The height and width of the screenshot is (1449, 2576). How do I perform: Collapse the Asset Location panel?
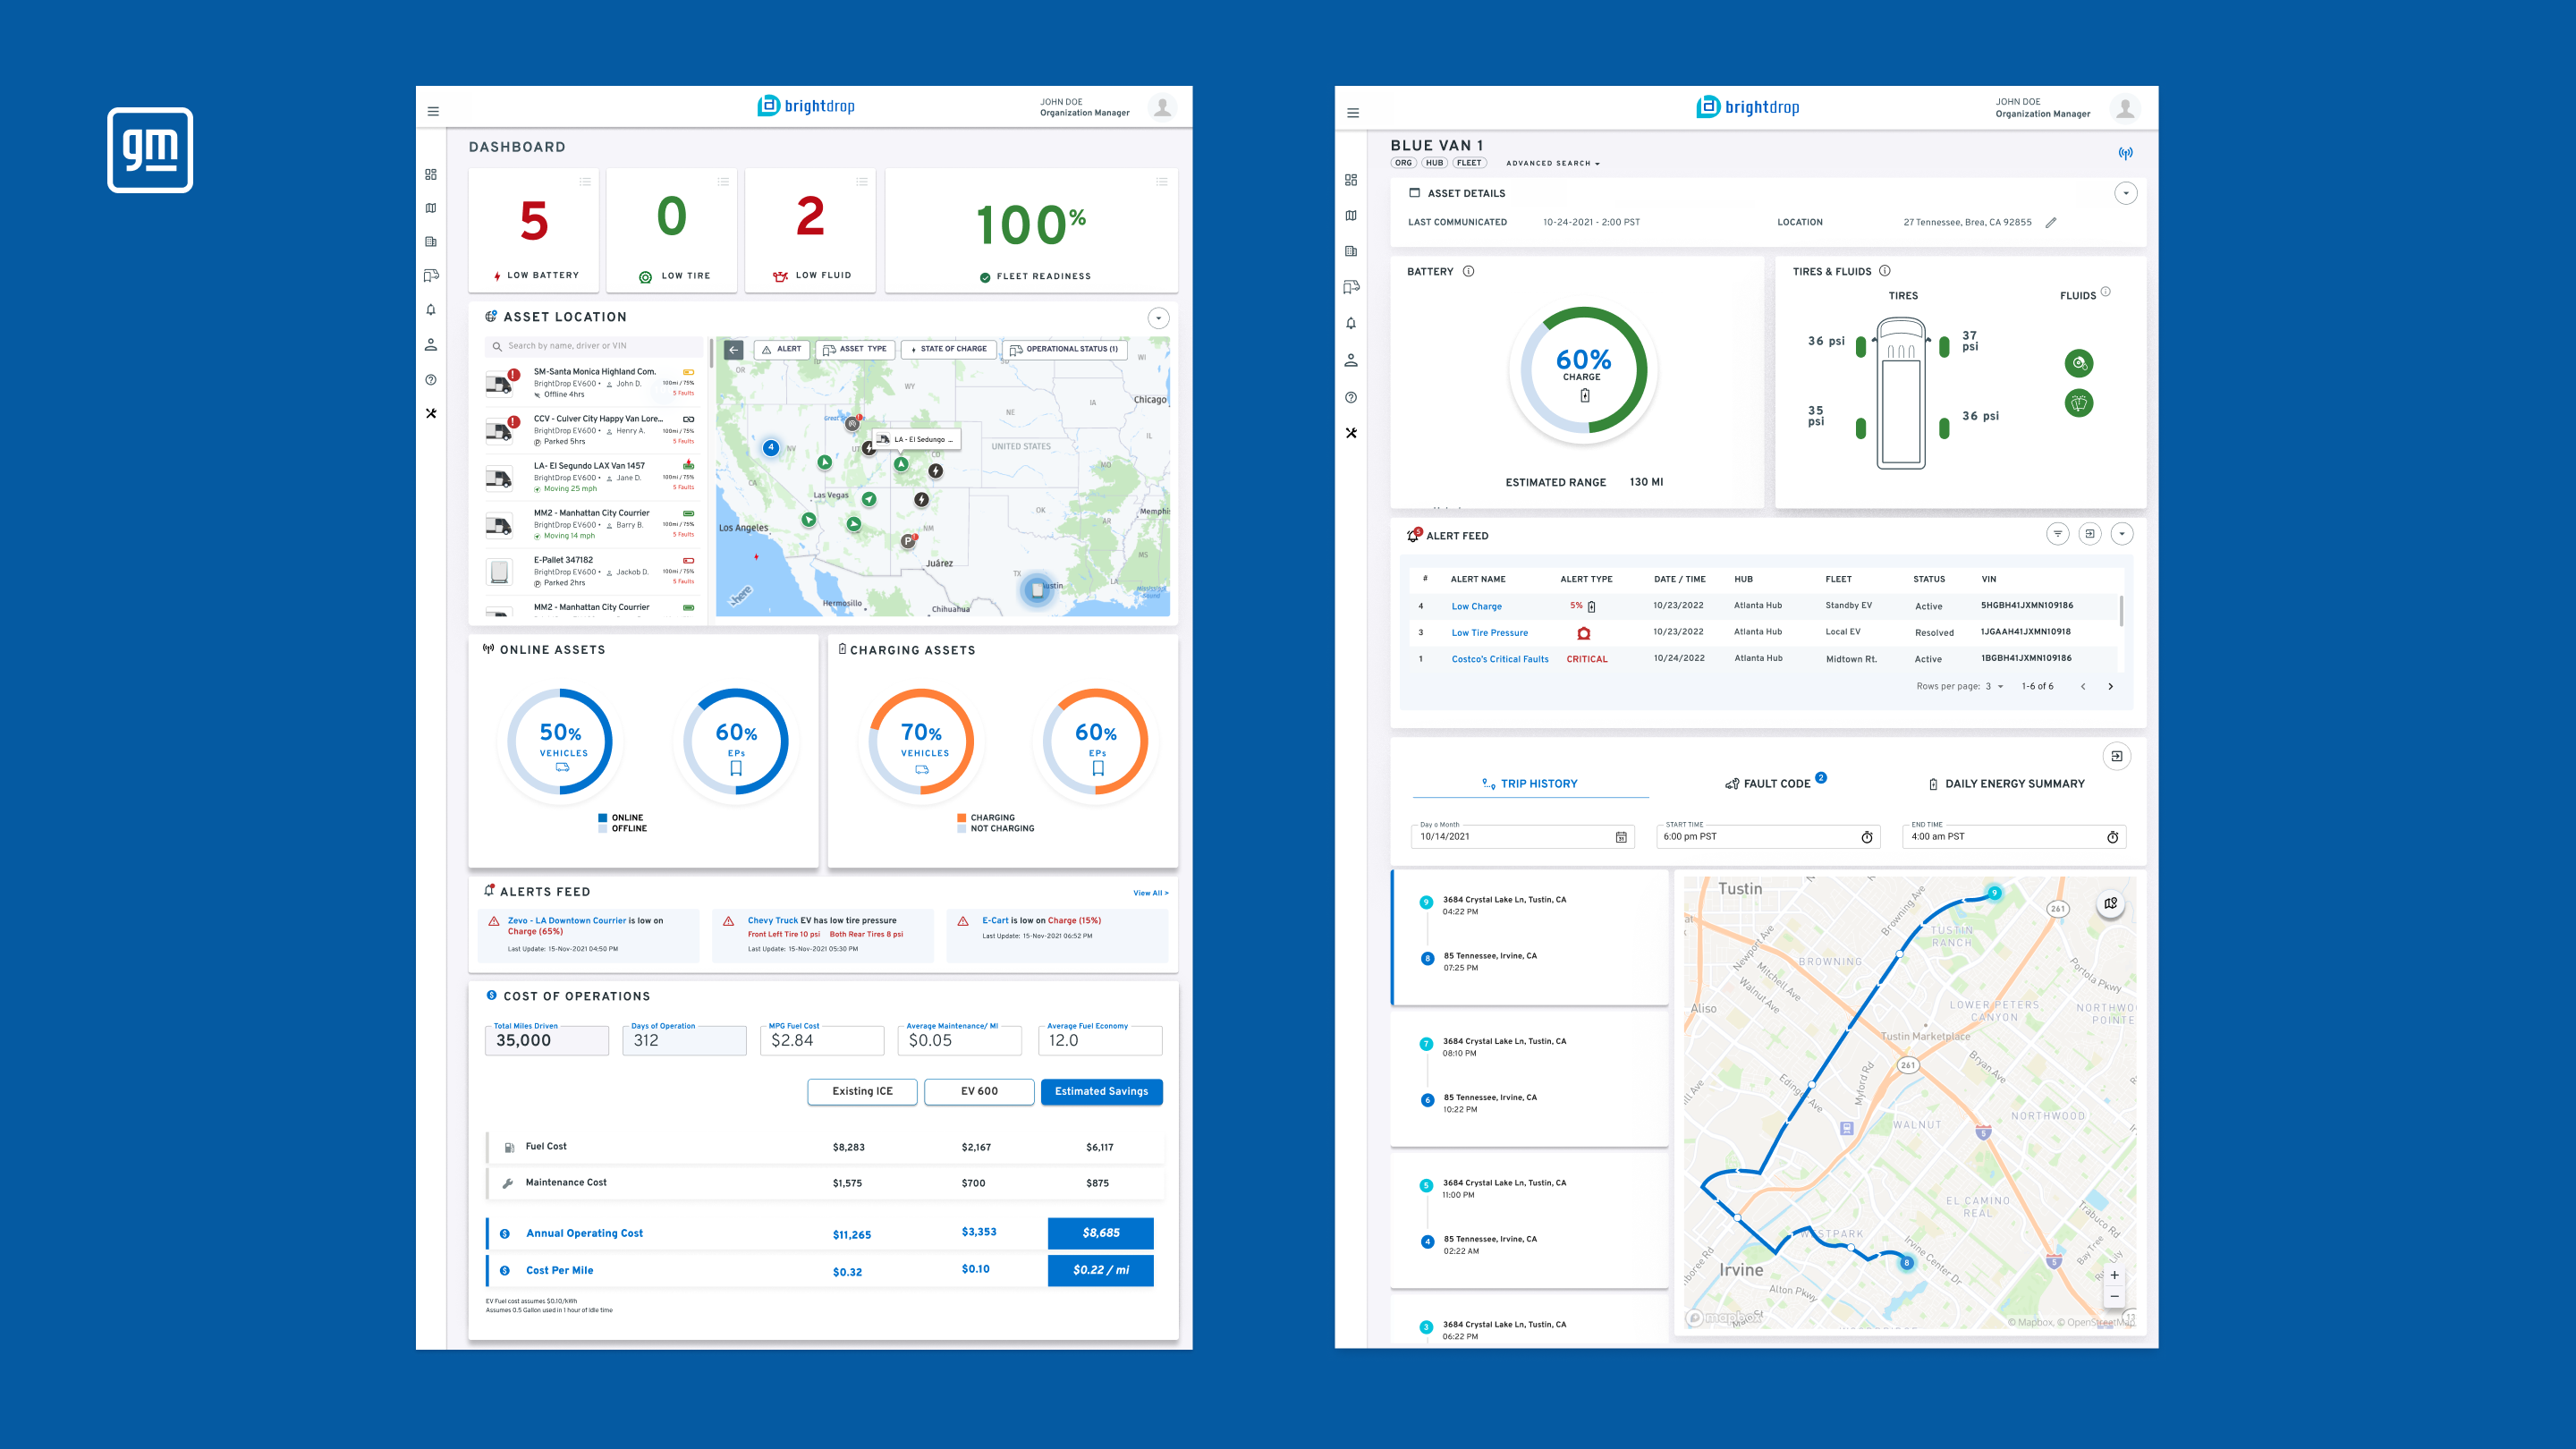point(1158,318)
